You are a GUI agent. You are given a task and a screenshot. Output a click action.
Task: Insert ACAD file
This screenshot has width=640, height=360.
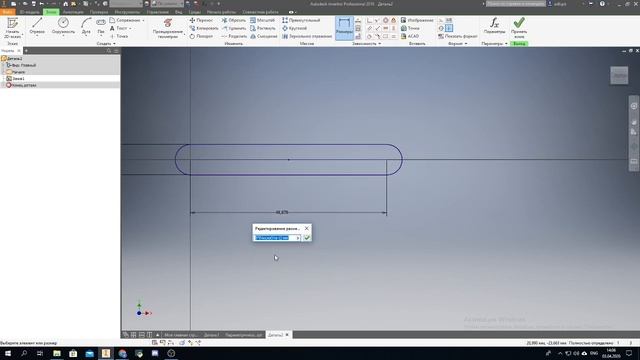(410, 36)
